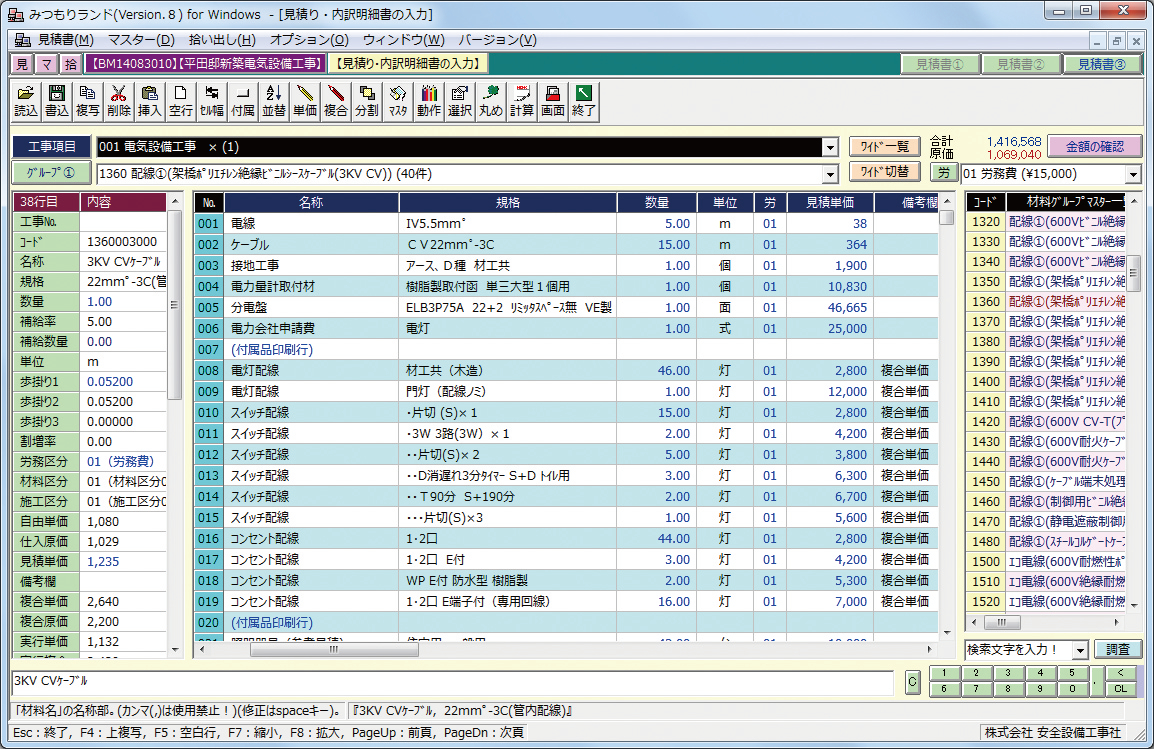Expand the 検索文字を入力 dropdown arrow
This screenshot has height=749, width=1154.
(1080, 650)
